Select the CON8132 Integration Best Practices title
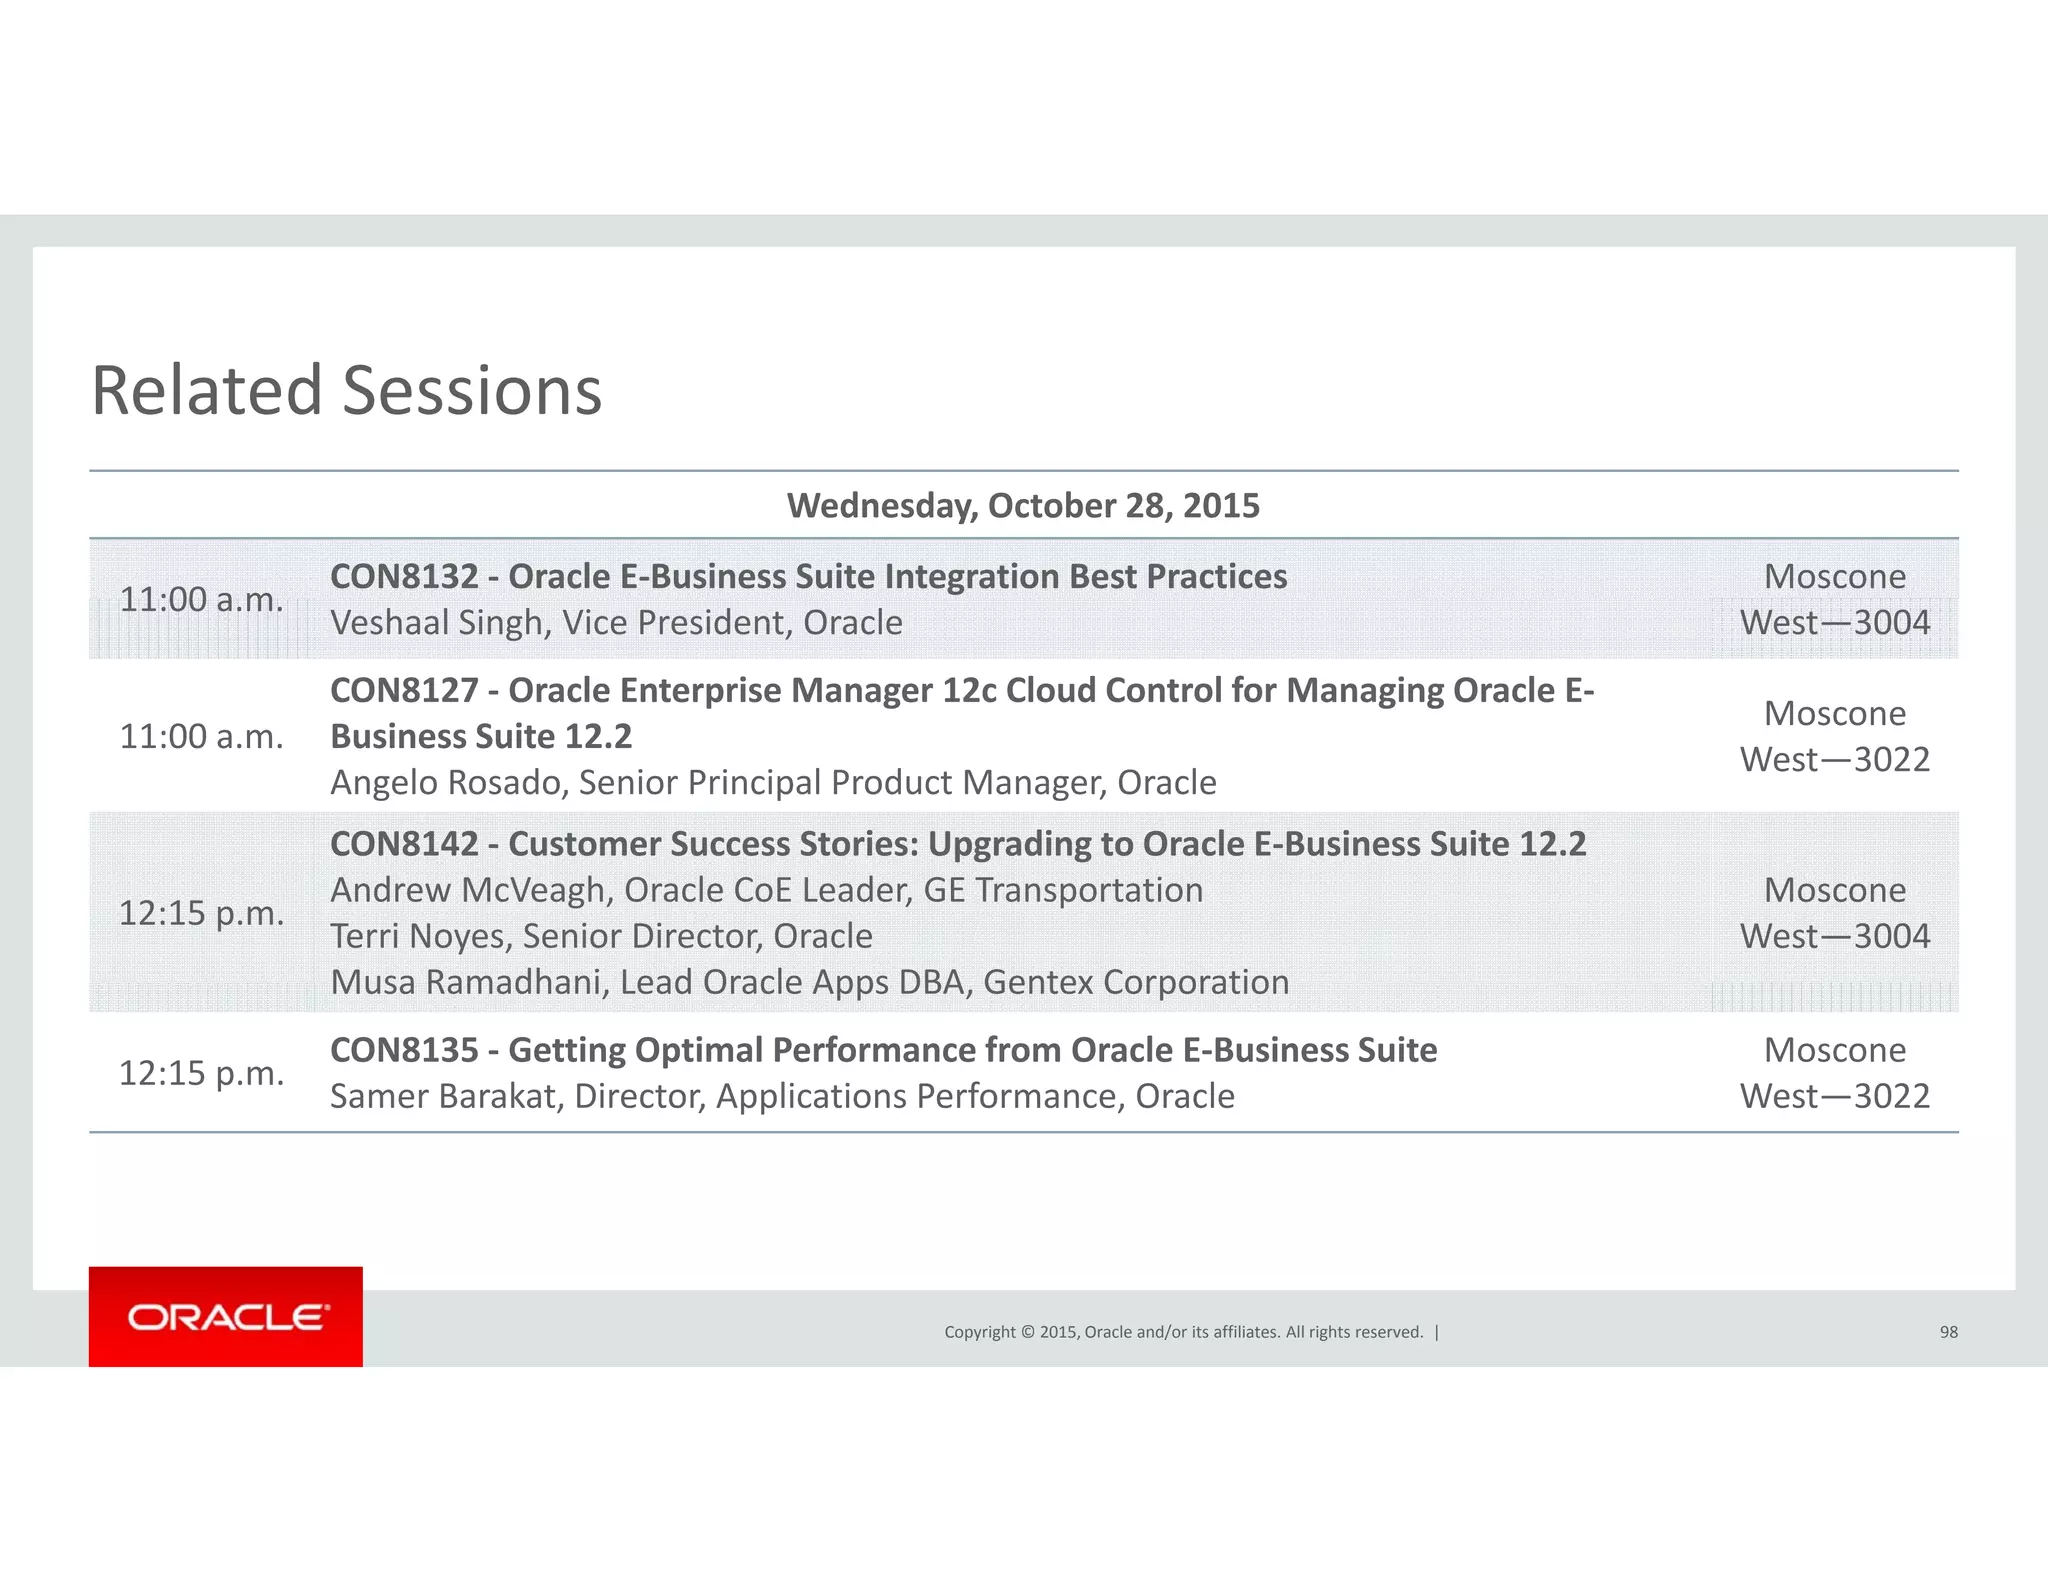Screen dimensions: 2048x1582 (808, 577)
